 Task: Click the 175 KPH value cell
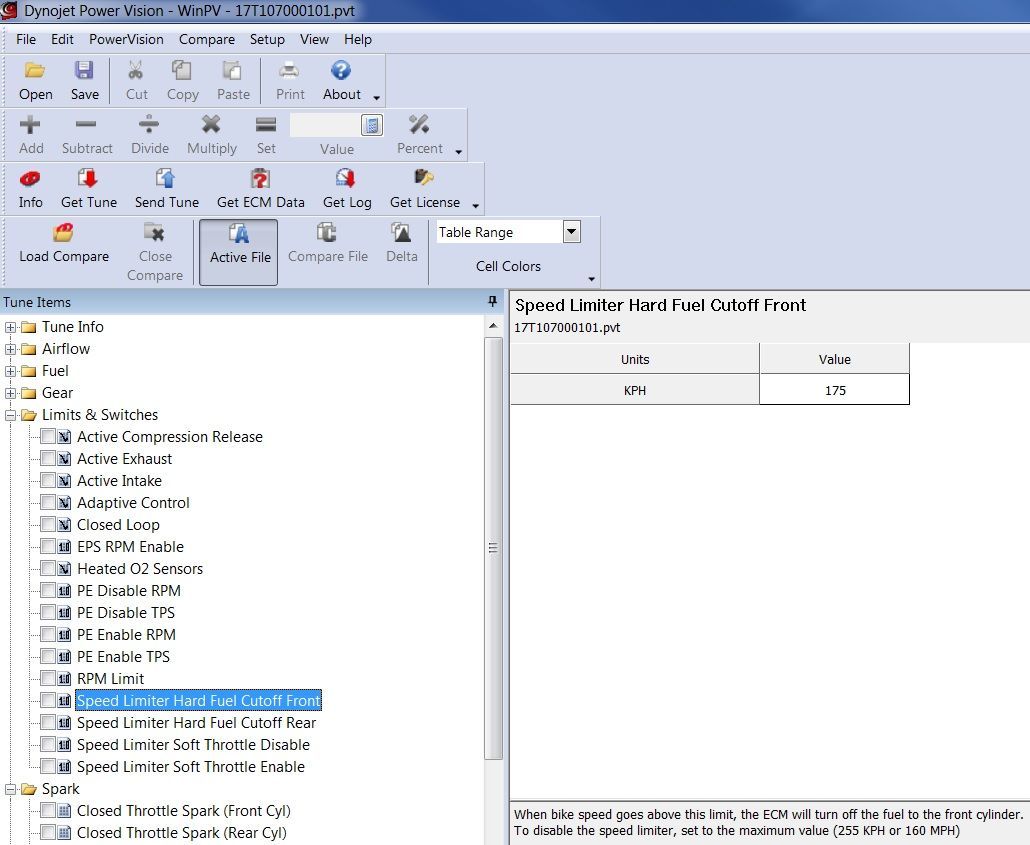coord(834,390)
